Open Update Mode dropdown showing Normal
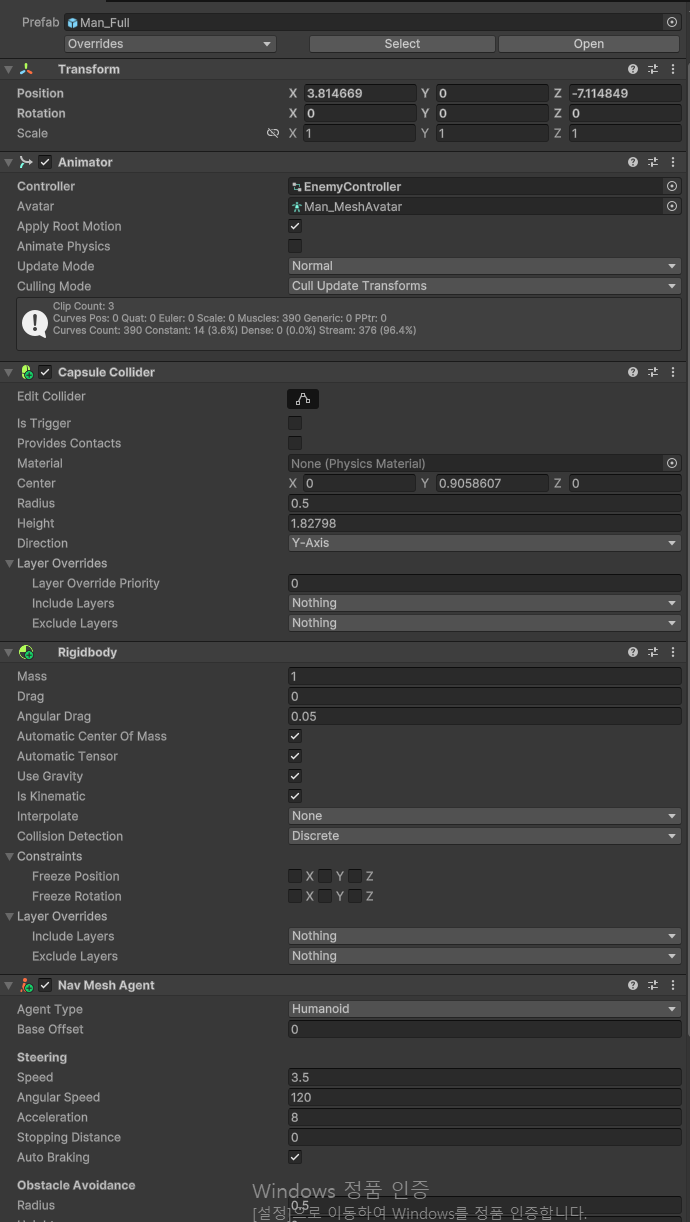The image size is (690, 1222). point(485,266)
